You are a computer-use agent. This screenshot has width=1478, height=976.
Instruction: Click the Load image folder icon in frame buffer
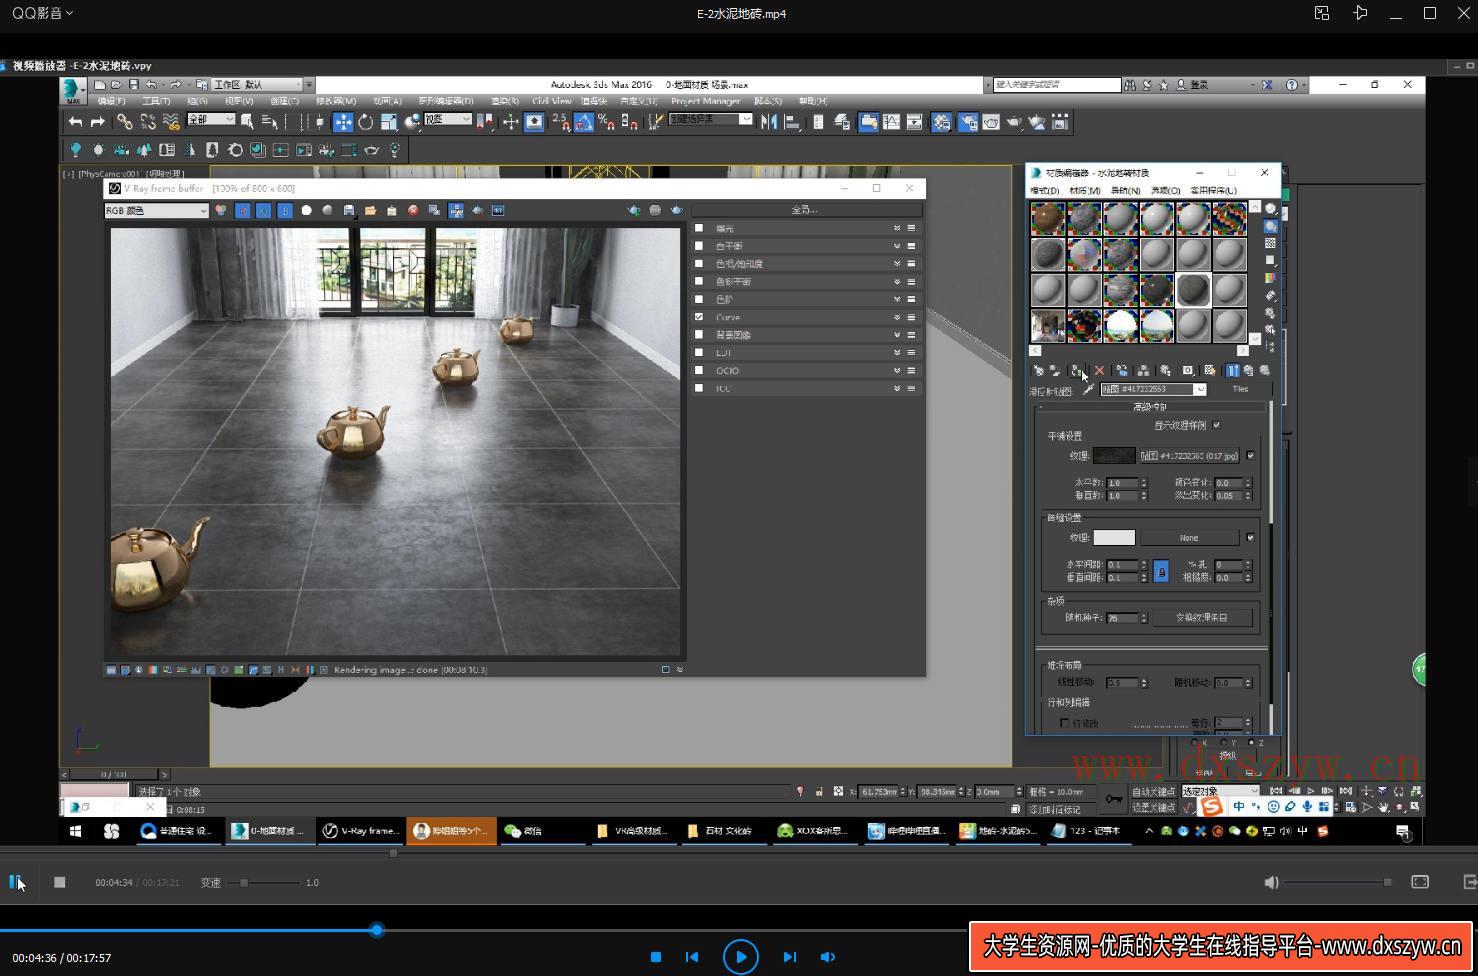[x=370, y=210]
